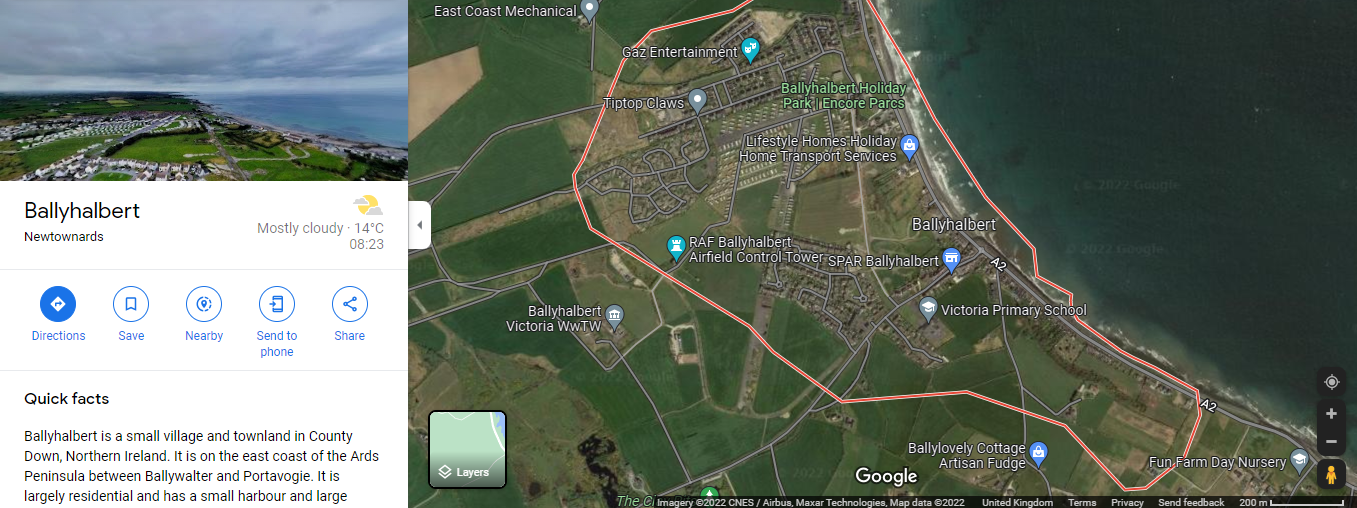The height and width of the screenshot is (508, 1357).
Task: Click the Pegman Street View icon
Action: tap(1331, 475)
